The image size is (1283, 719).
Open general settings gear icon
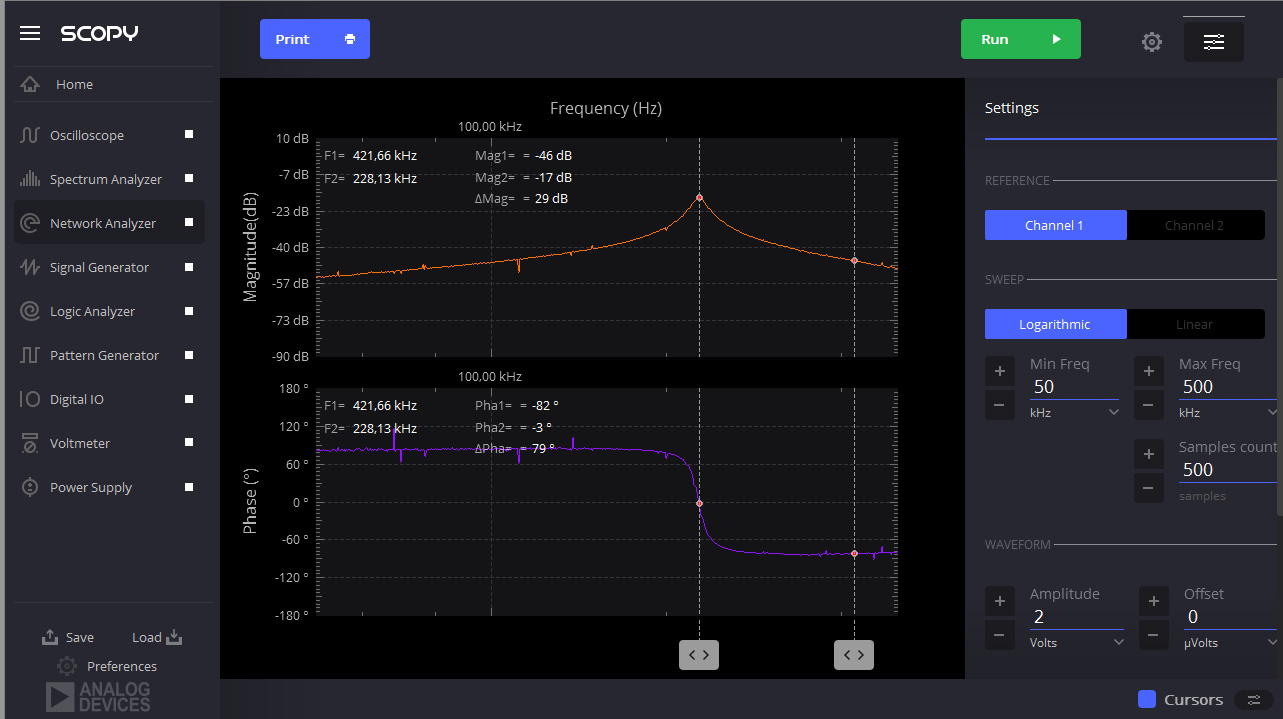coord(1152,41)
